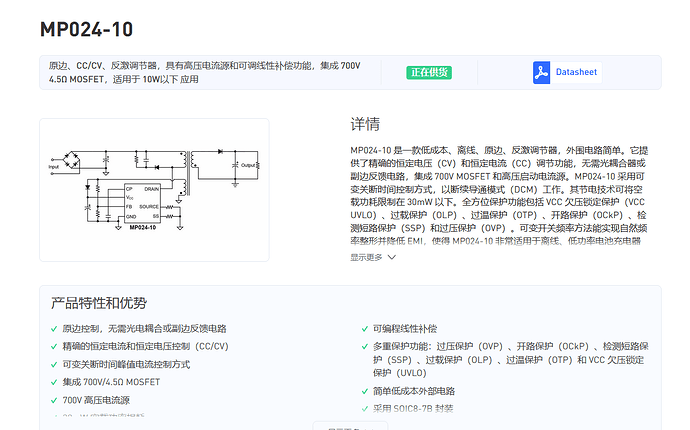Image resolution: width=690 pixels, height=430 pixels.
Task: Click the checkmark beside 700V 高压电流源
Action: (54, 401)
